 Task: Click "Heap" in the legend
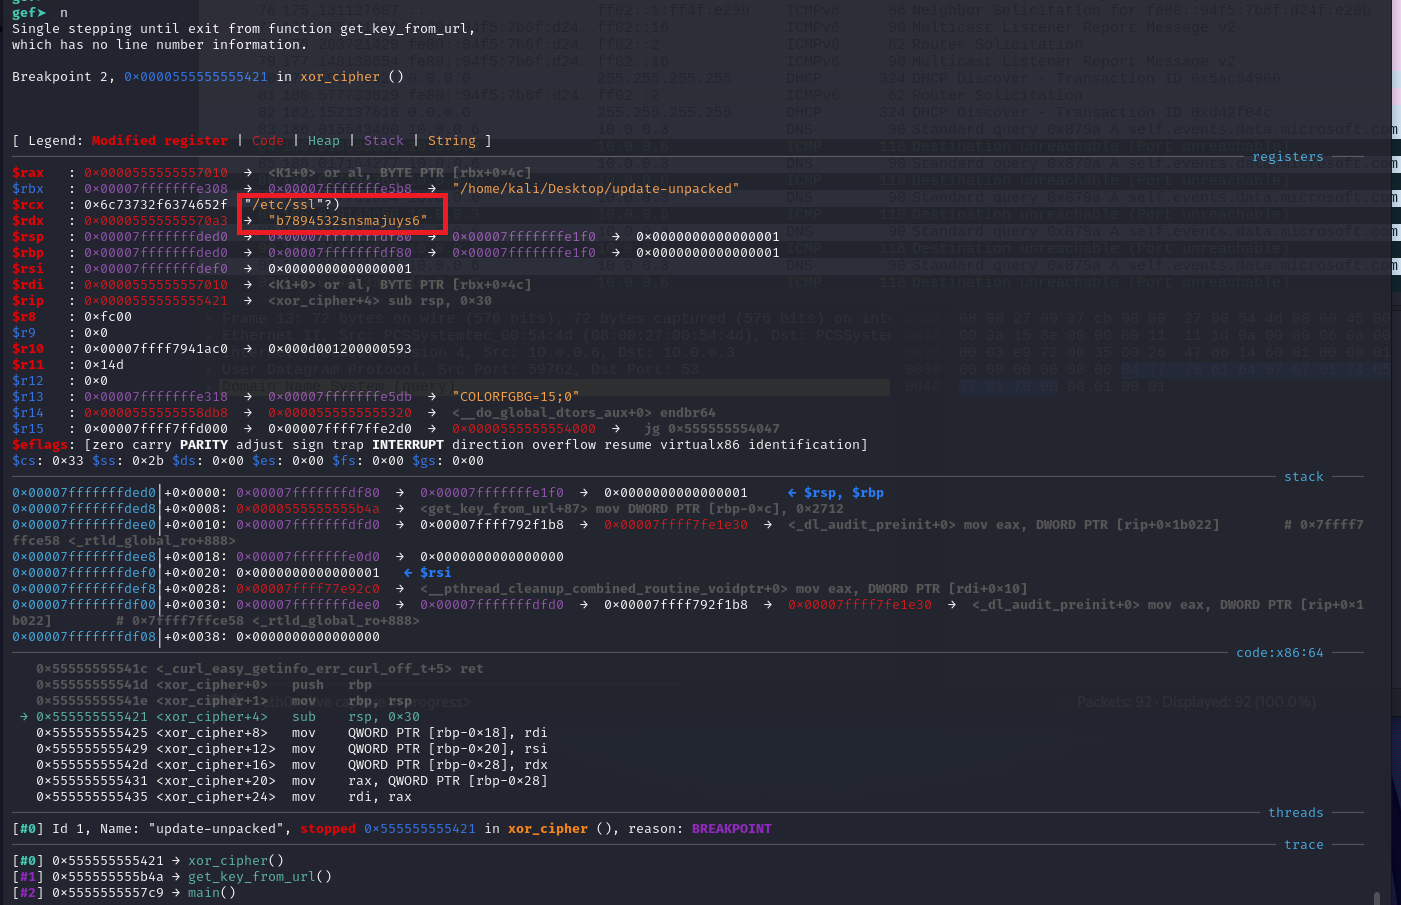tap(324, 141)
